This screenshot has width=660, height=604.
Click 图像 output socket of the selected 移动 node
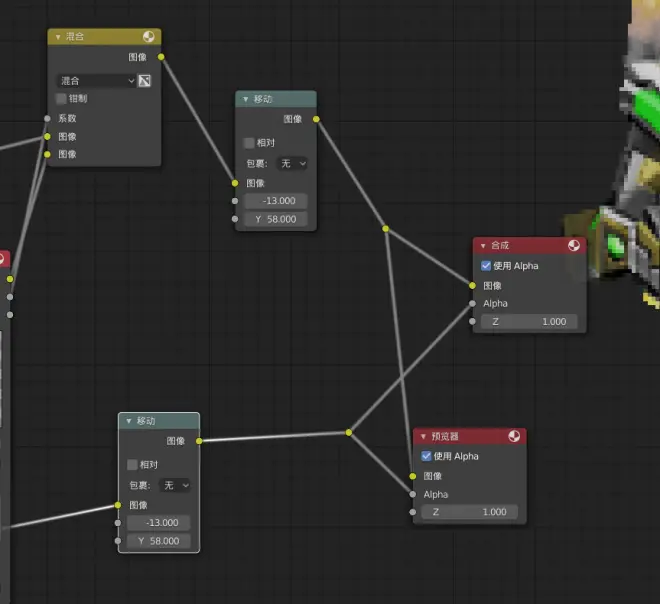199,441
